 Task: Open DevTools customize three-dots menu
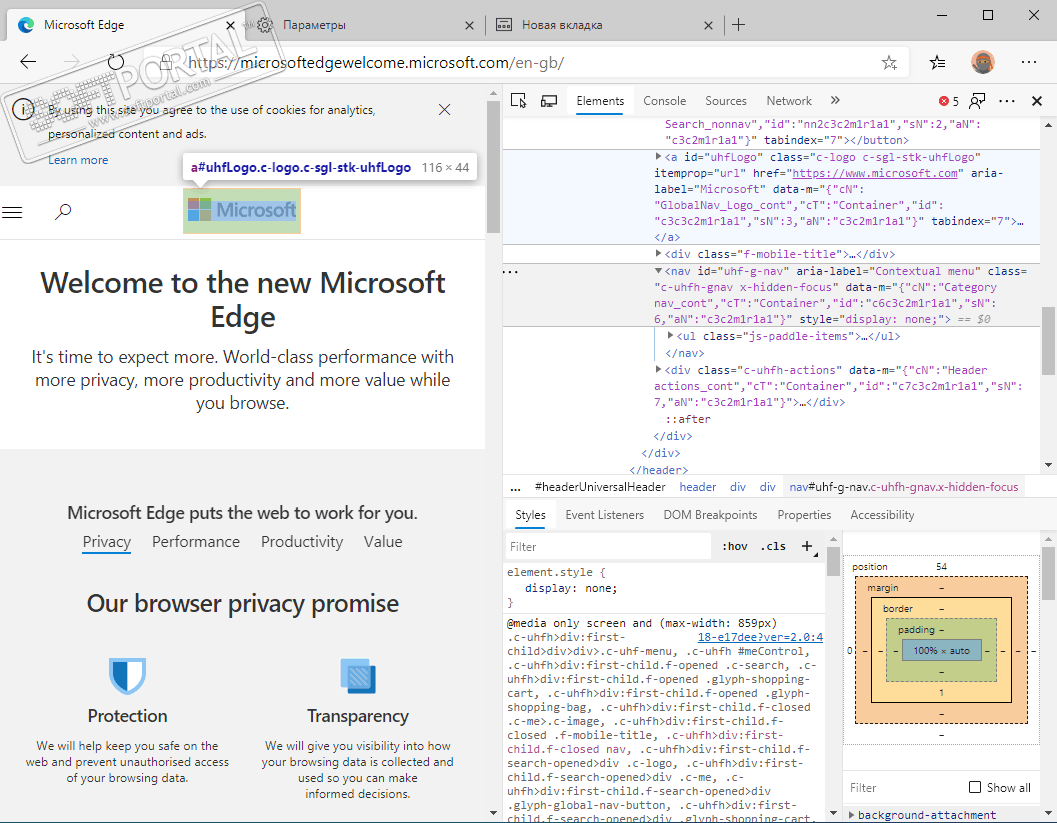(1007, 100)
